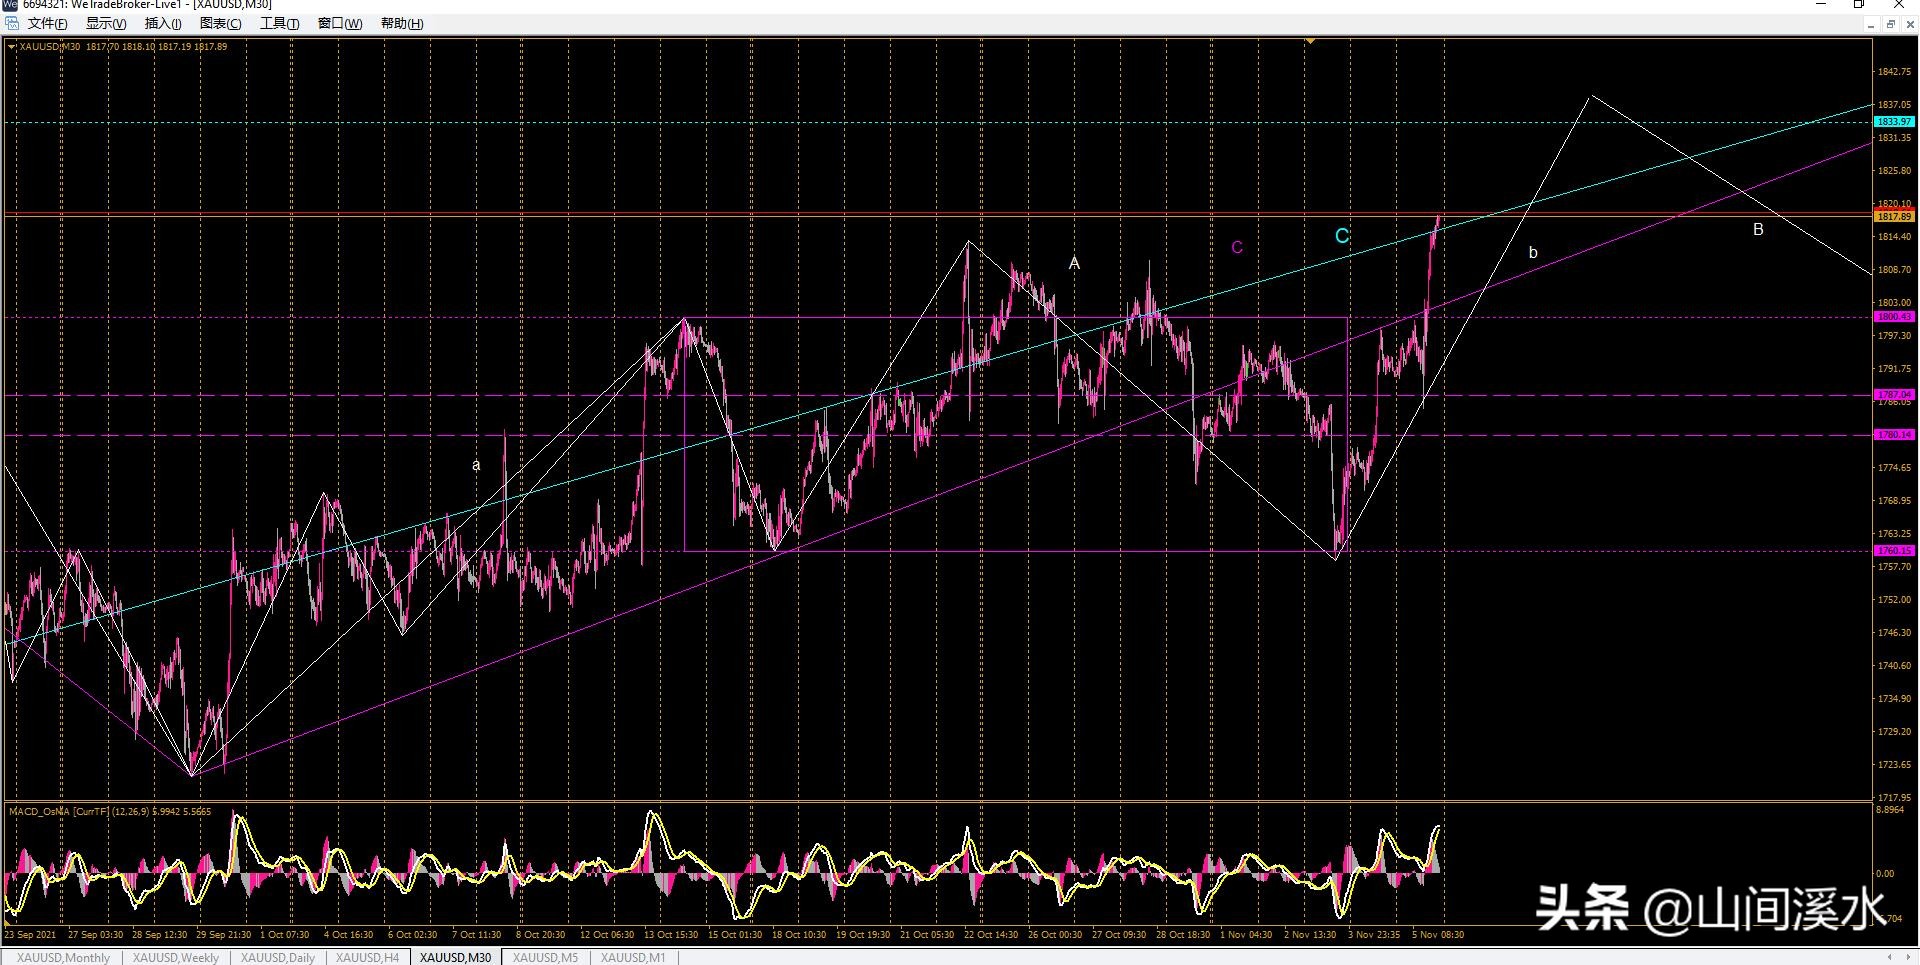
Task: Select the small wave label 'a'
Action: point(476,465)
